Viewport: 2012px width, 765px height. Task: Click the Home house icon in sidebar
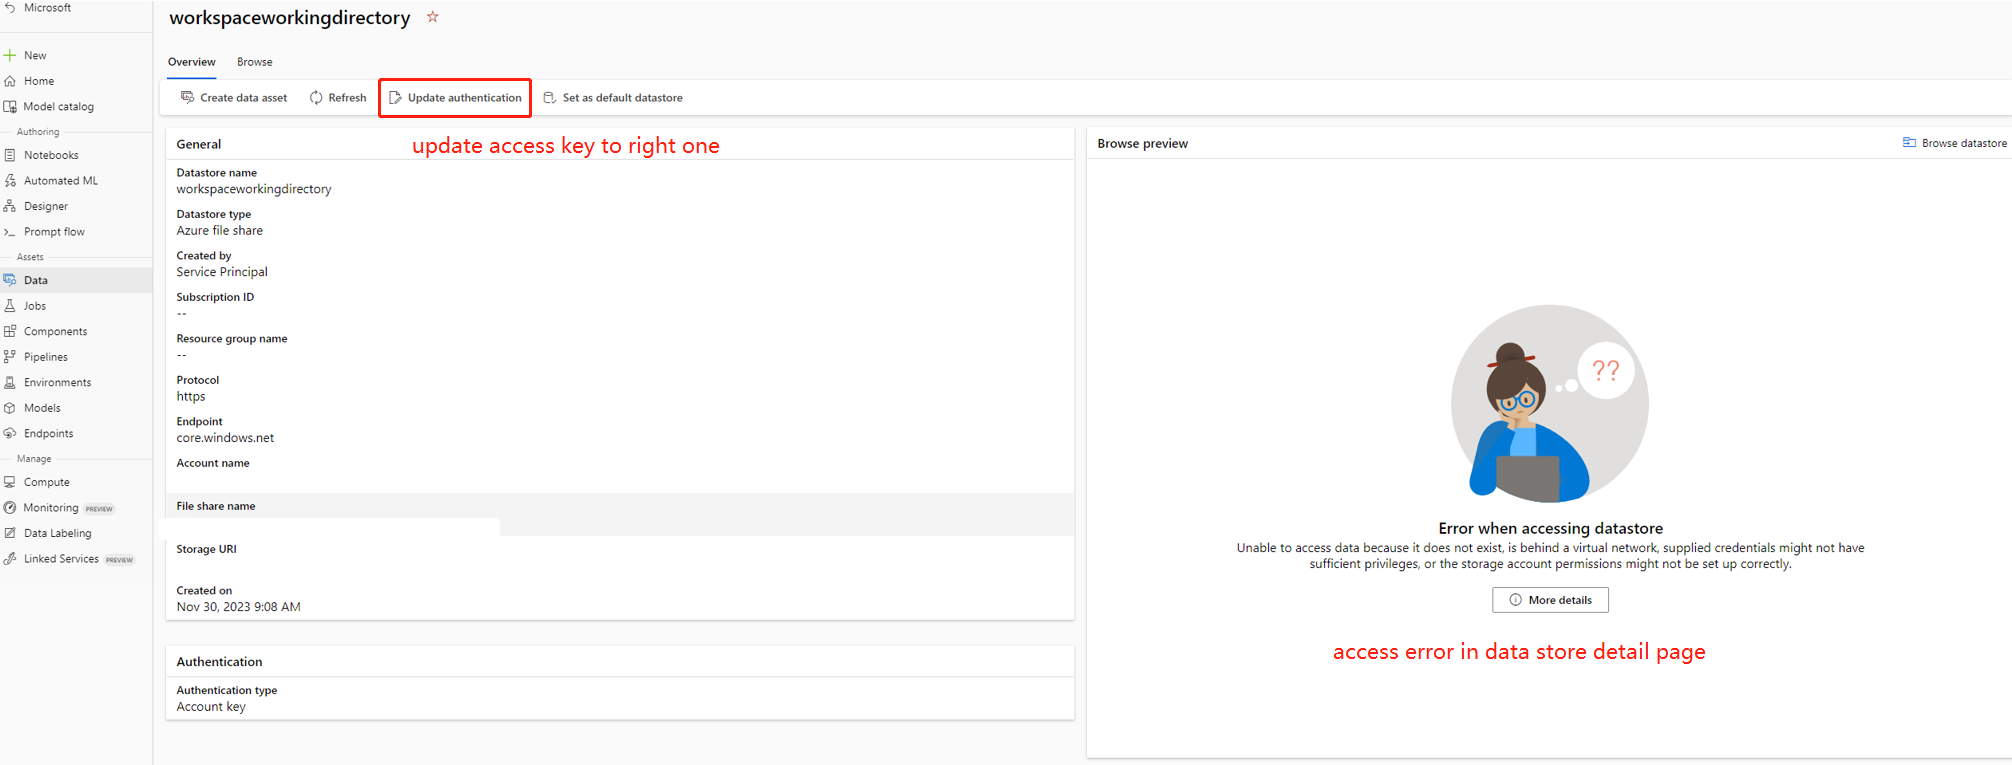coord(10,81)
